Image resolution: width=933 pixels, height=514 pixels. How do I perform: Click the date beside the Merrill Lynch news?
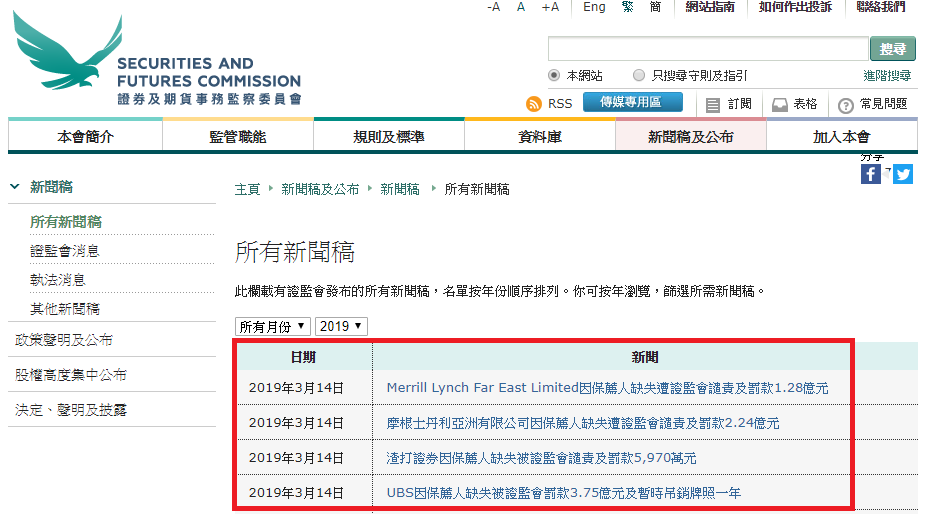tap(296, 388)
